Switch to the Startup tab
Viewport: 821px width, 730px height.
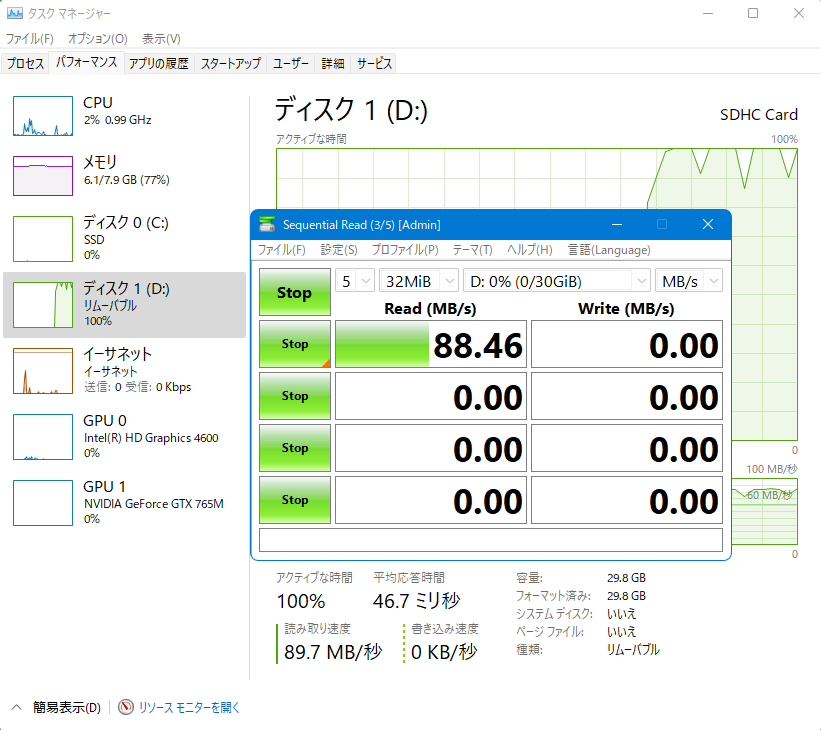[x=230, y=63]
